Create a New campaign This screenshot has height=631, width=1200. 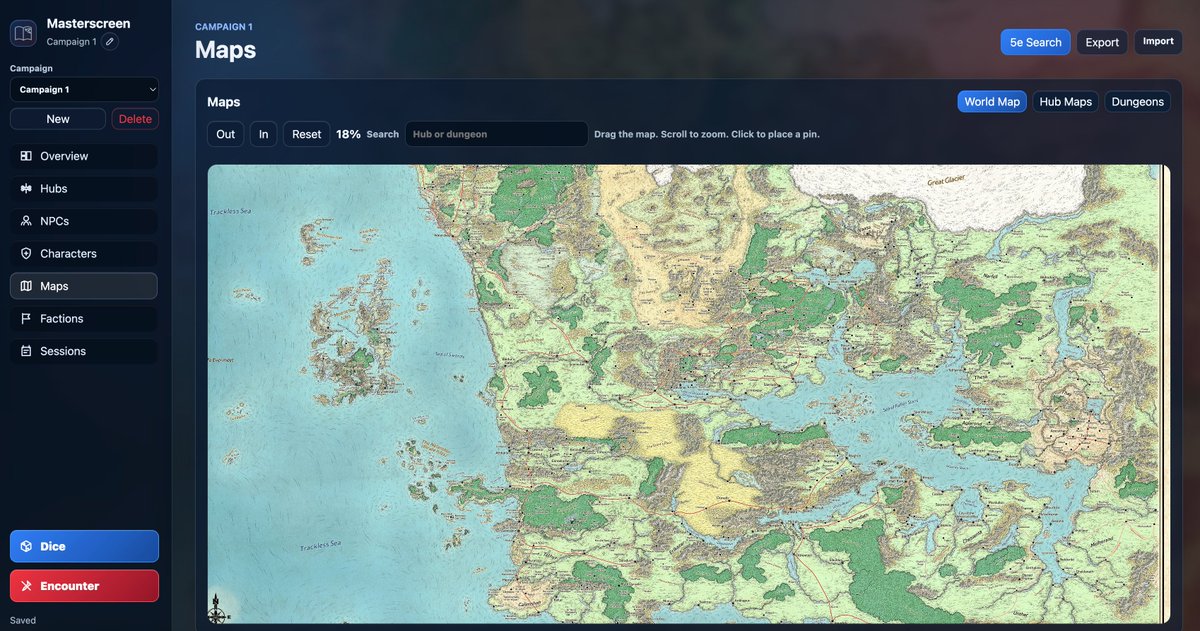[x=58, y=119]
